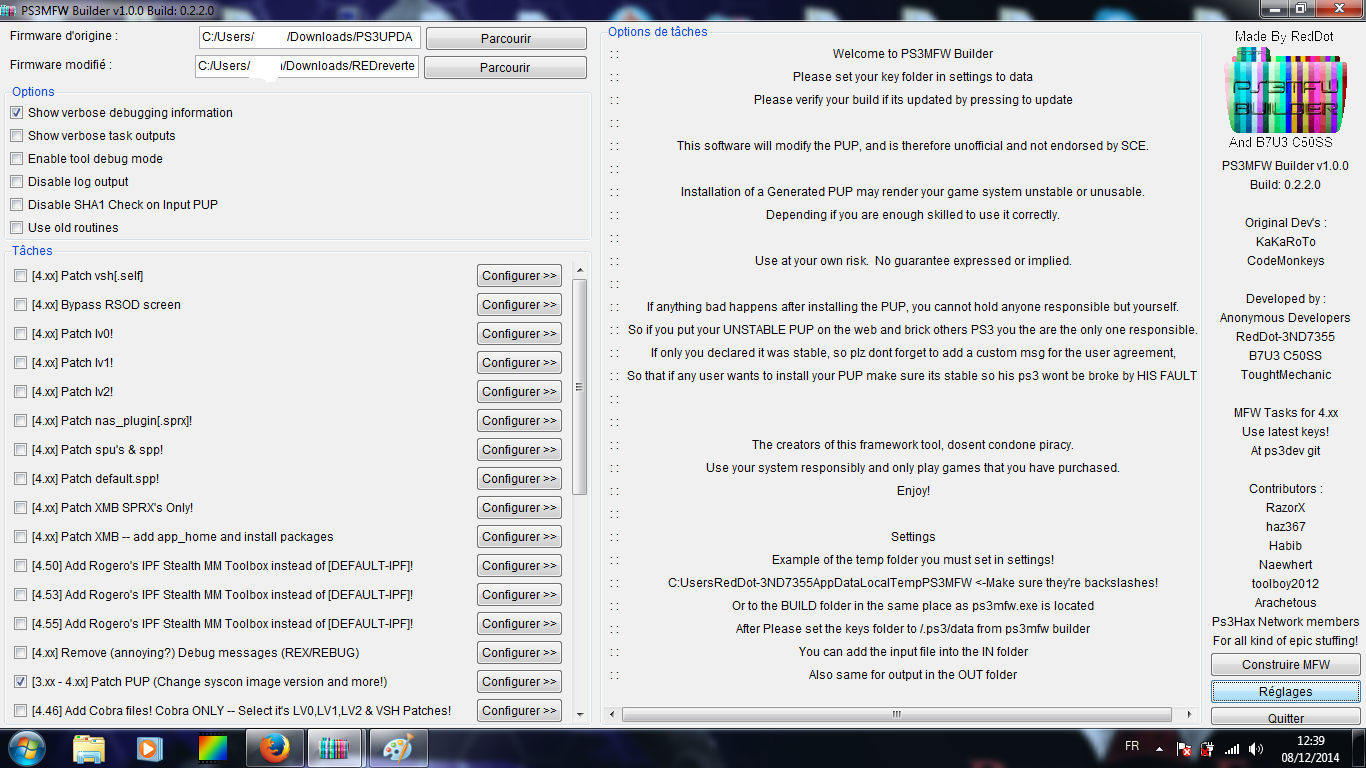Configure the [3.xx - 4.xx] Patch PUP task
This screenshot has height=768, width=1366.
click(519, 682)
